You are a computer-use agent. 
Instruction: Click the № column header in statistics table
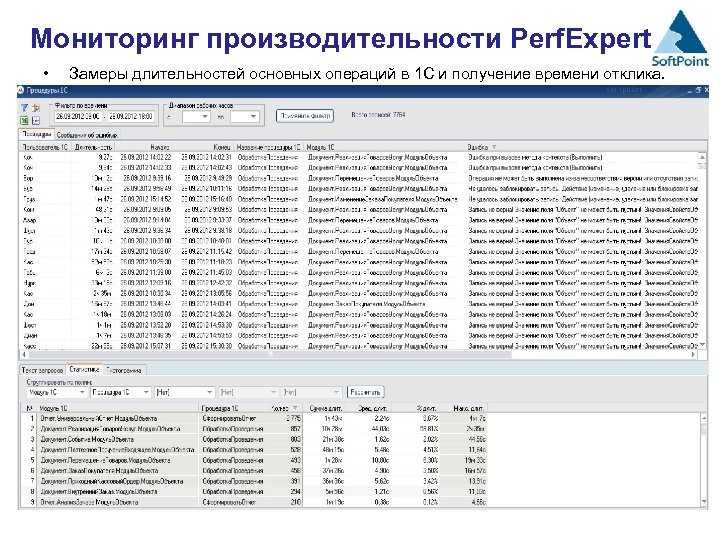click(x=29, y=408)
